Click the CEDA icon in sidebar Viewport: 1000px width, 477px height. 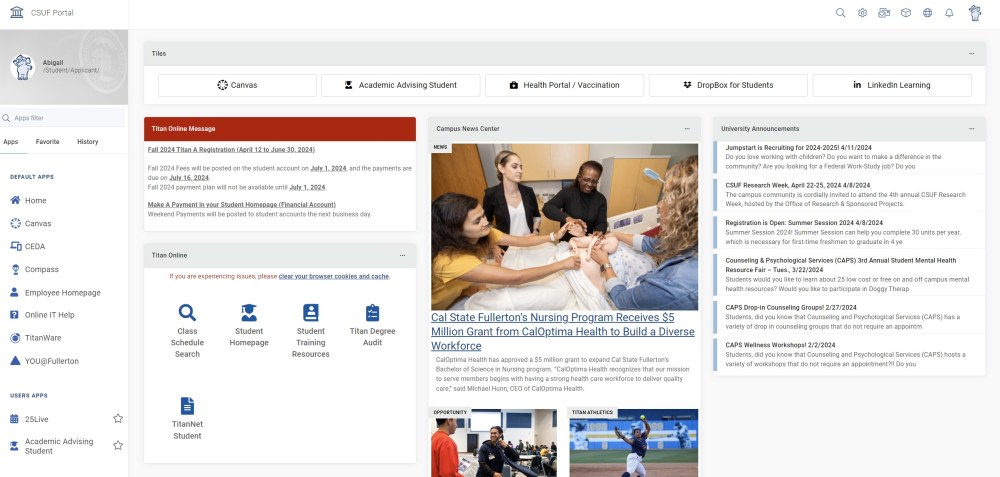pyautogui.click(x=15, y=246)
